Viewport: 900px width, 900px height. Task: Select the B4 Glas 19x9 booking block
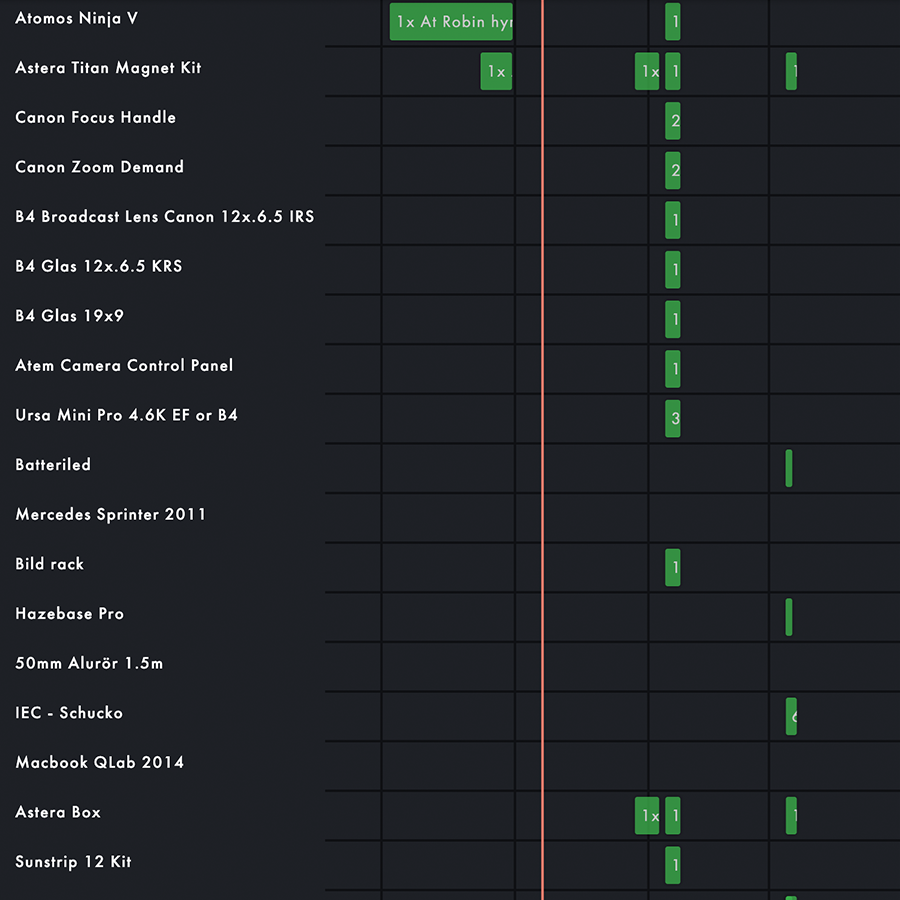[x=673, y=320]
